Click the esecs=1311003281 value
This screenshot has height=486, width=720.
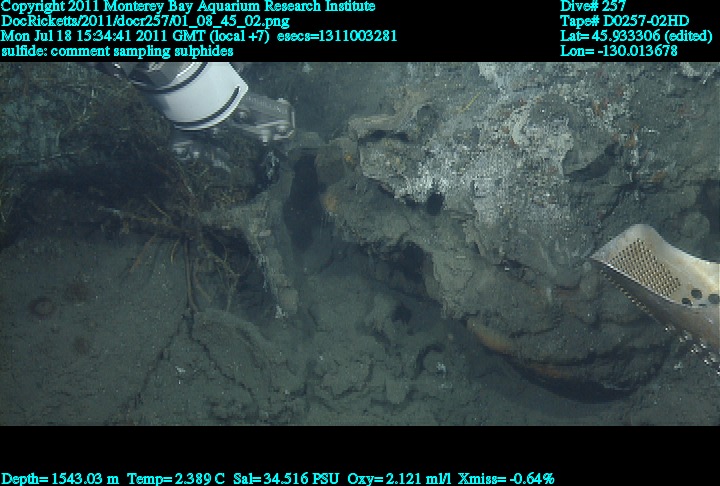pos(337,36)
